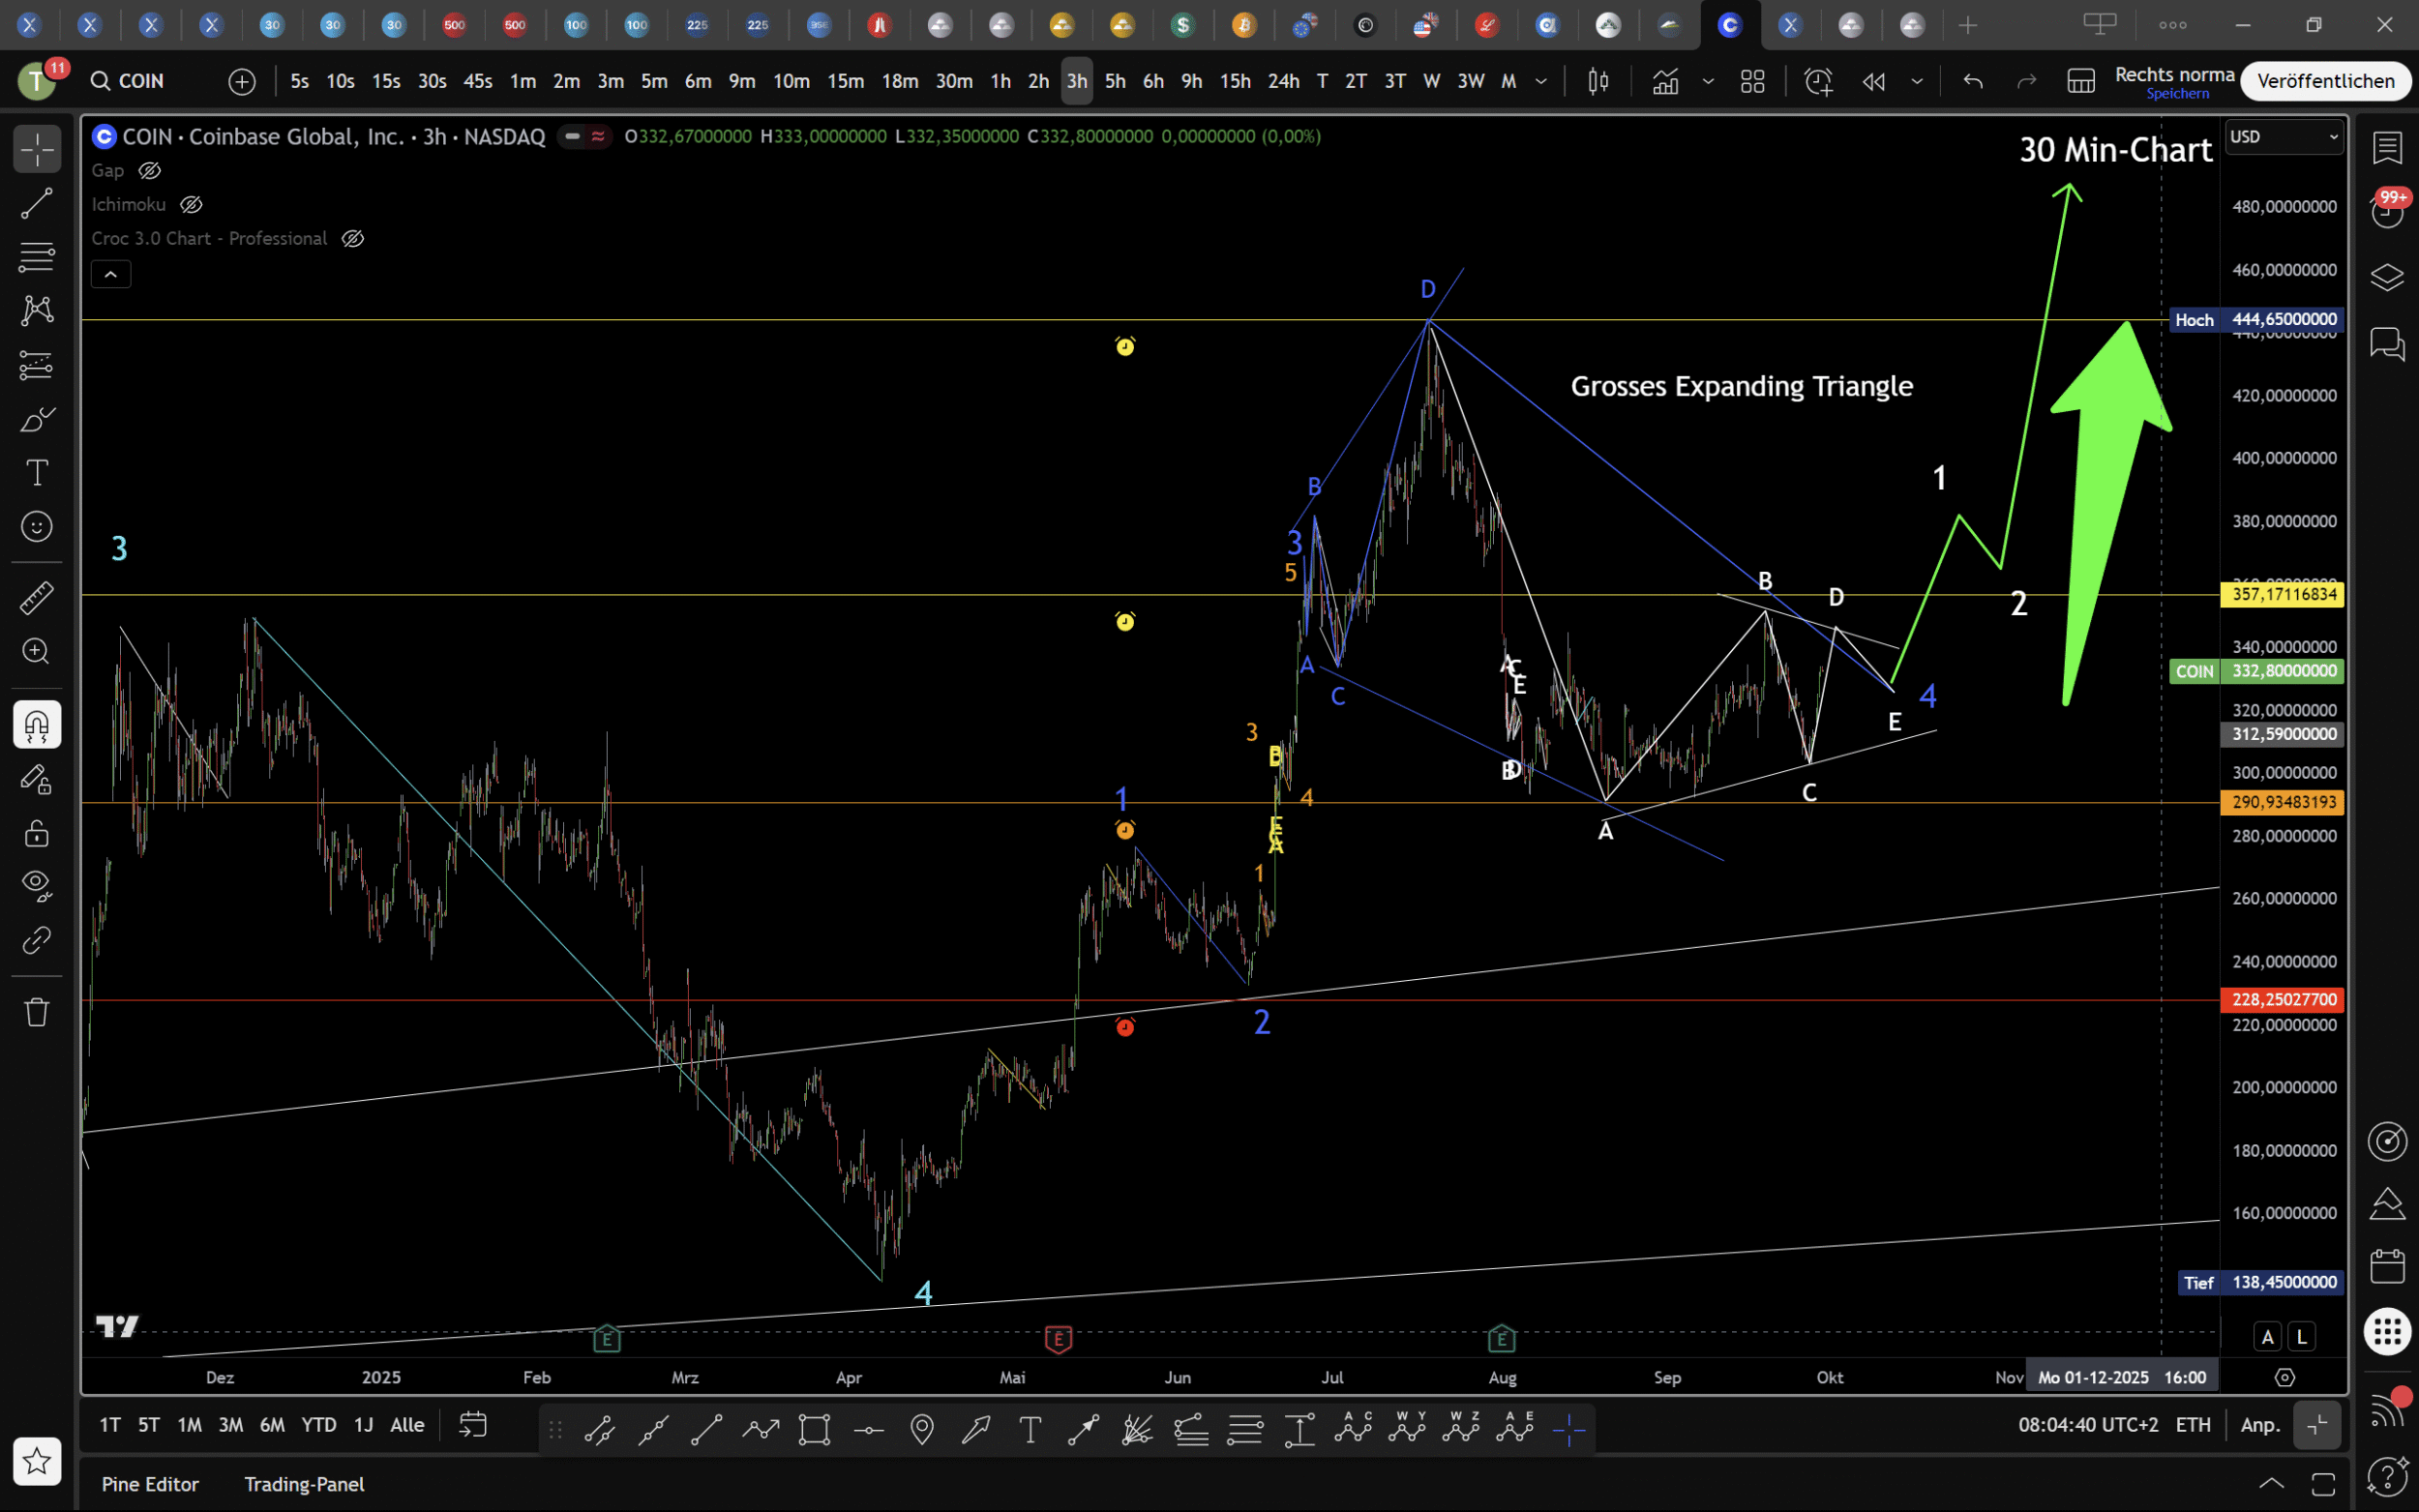
Task: Toggle magnet mode in the left toolbar
Action: (x=37, y=725)
